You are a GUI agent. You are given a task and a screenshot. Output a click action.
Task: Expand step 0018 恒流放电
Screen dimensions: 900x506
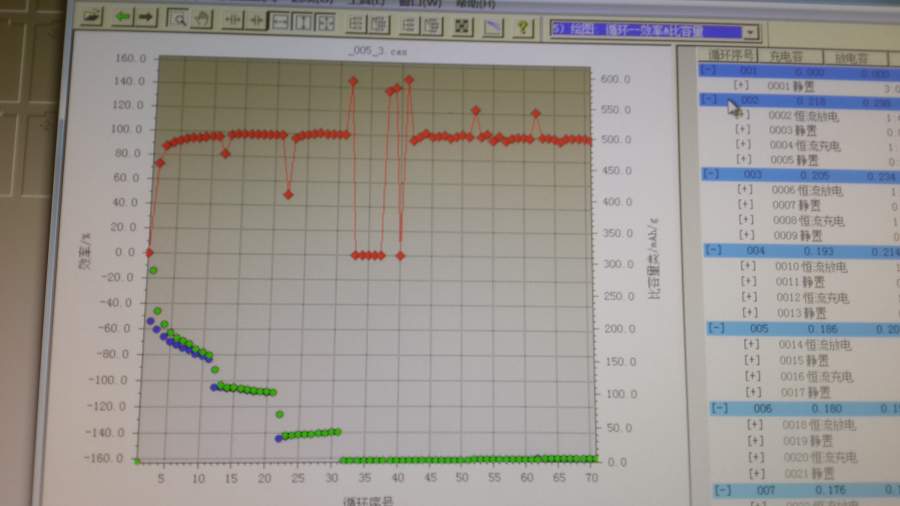tap(755, 425)
